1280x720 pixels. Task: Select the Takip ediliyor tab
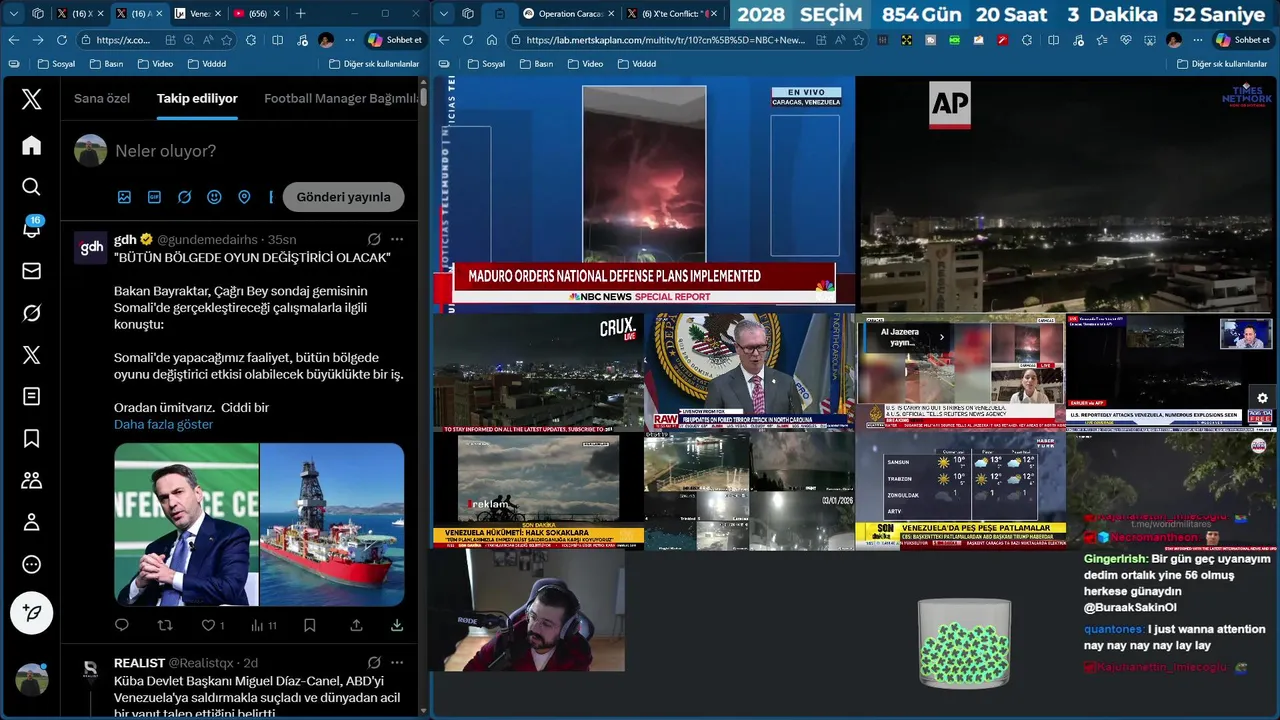click(x=197, y=98)
